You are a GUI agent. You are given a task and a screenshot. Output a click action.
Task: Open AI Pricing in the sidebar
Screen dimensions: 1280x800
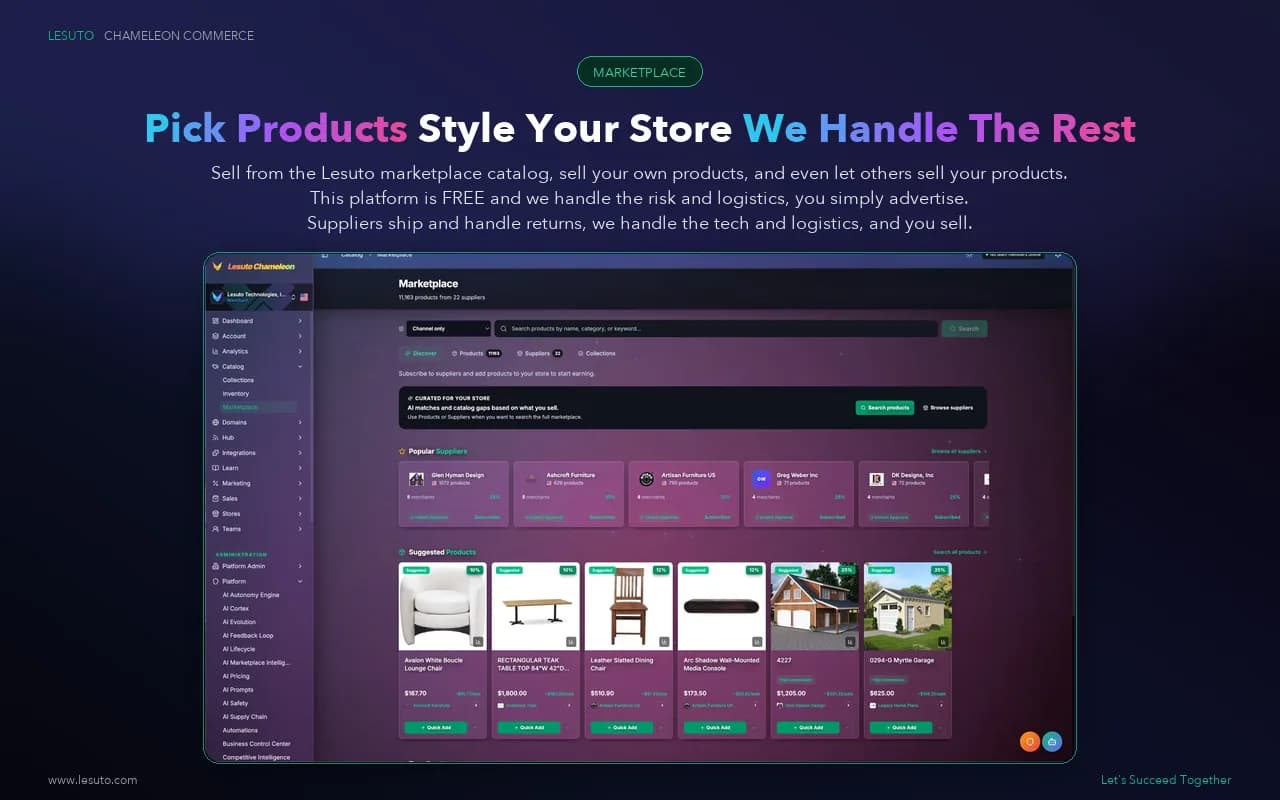point(237,676)
